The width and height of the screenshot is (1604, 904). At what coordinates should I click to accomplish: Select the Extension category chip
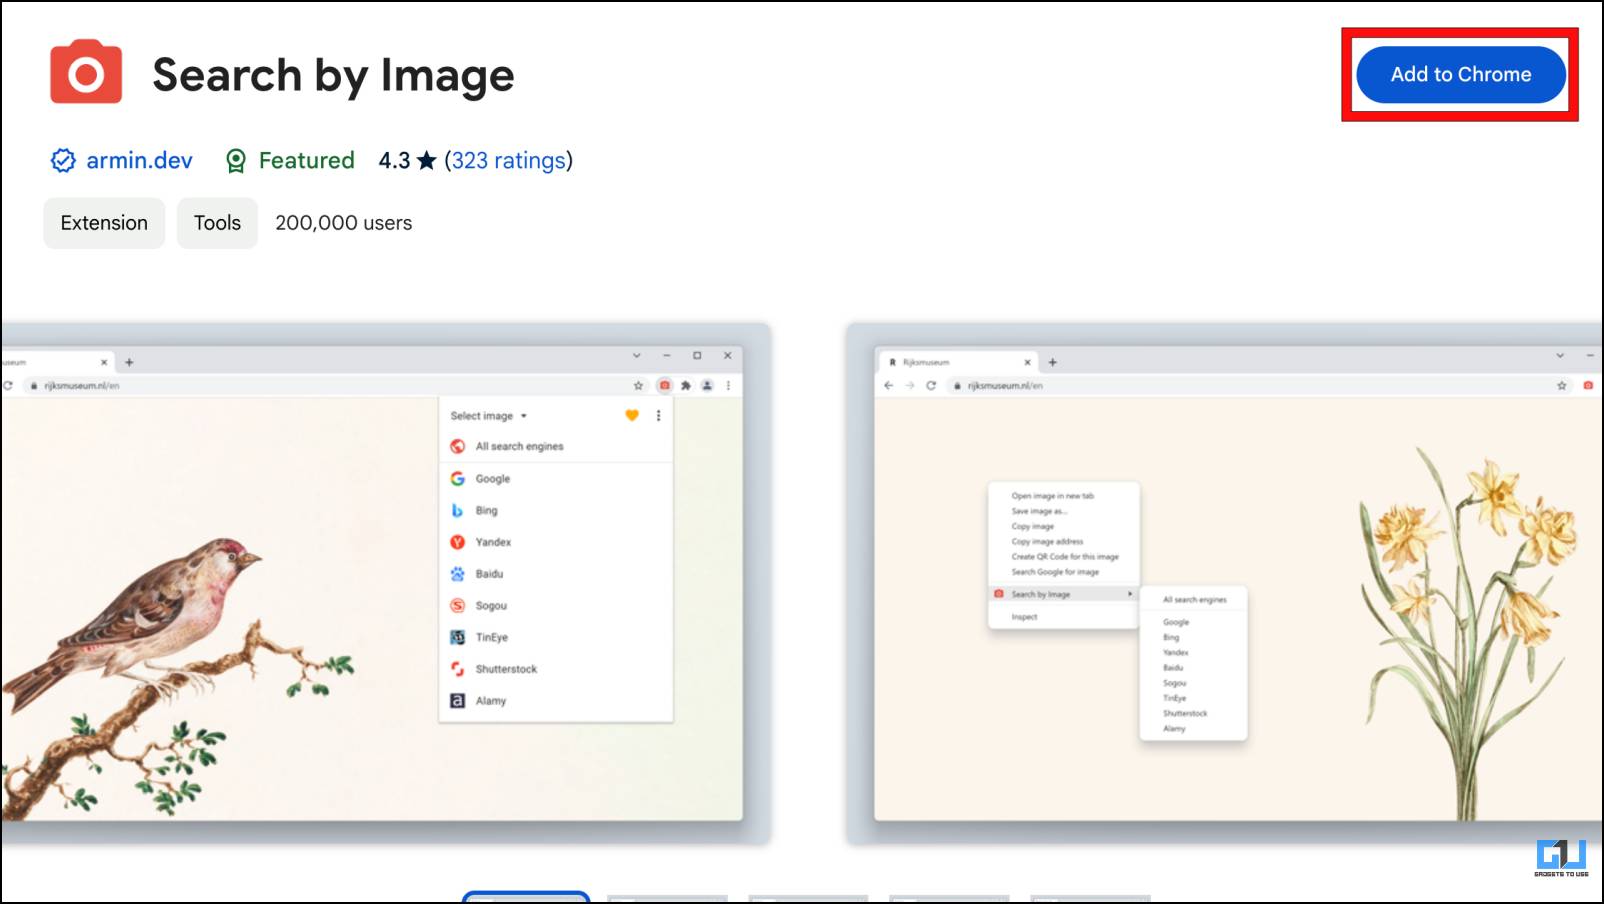pos(104,223)
